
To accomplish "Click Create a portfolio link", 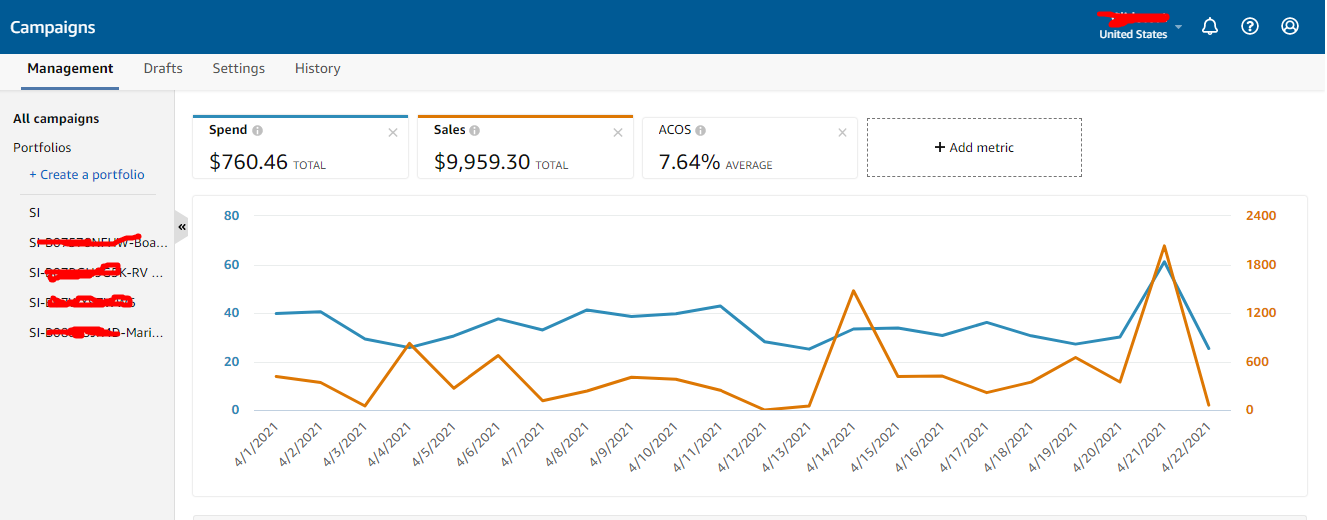I will coord(86,175).
